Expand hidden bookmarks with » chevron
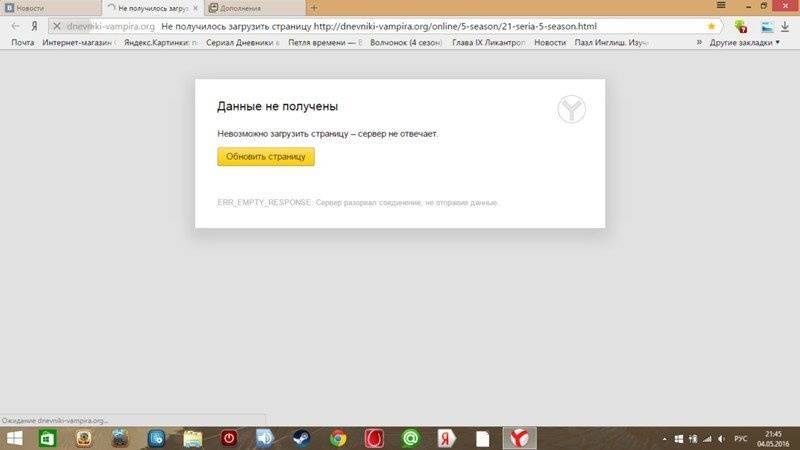 coord(699,42)
